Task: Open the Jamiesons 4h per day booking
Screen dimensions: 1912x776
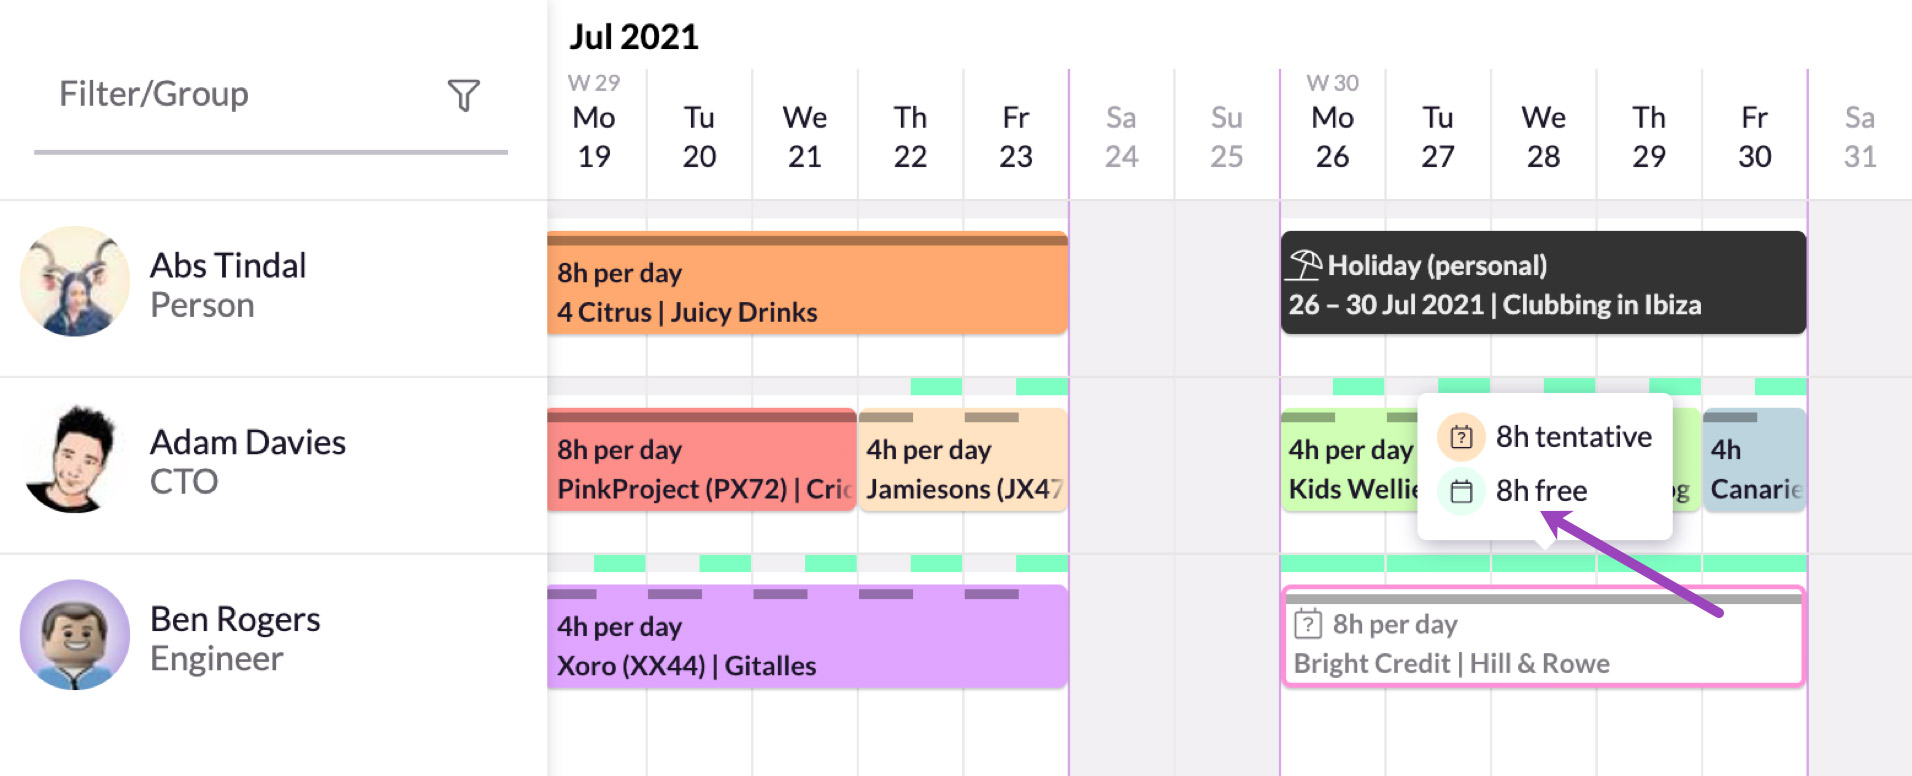Action: pyautogui.click(x=963, y=460)
